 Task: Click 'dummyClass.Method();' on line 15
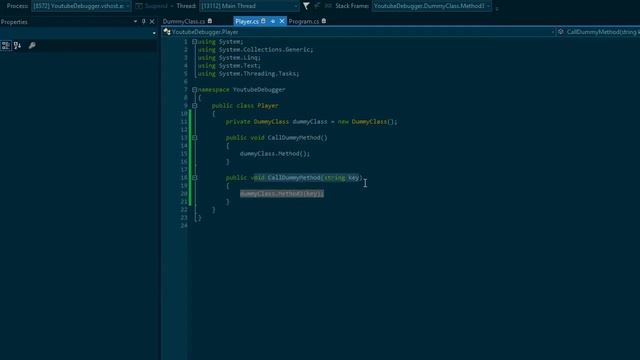(x=275, y=153)
